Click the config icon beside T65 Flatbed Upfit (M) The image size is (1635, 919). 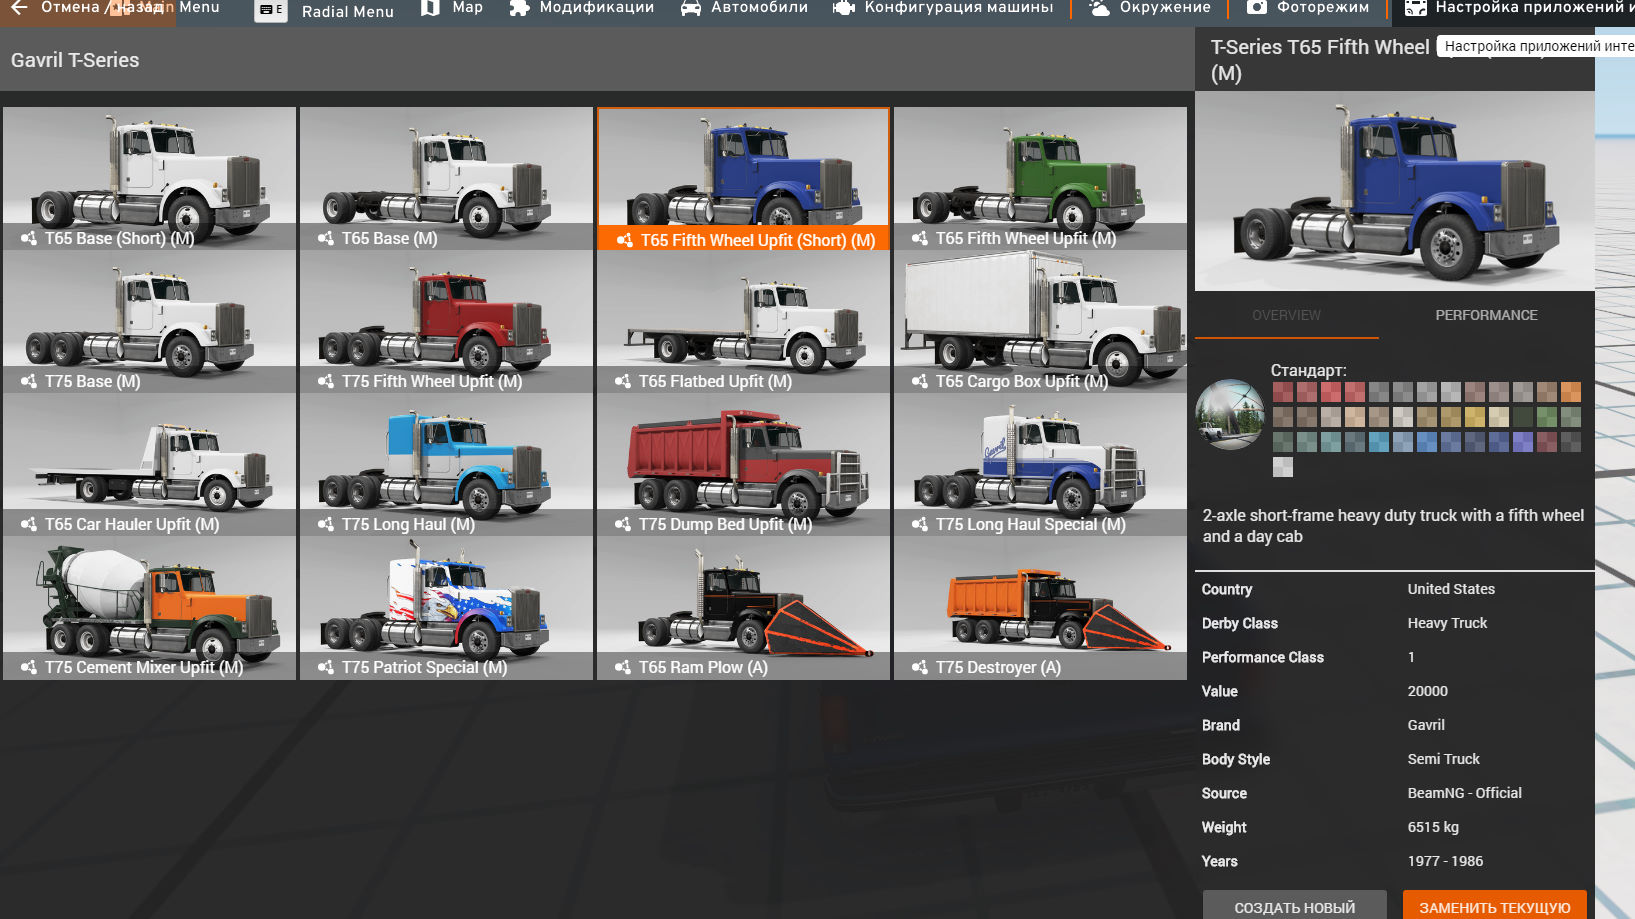point(623,381)
